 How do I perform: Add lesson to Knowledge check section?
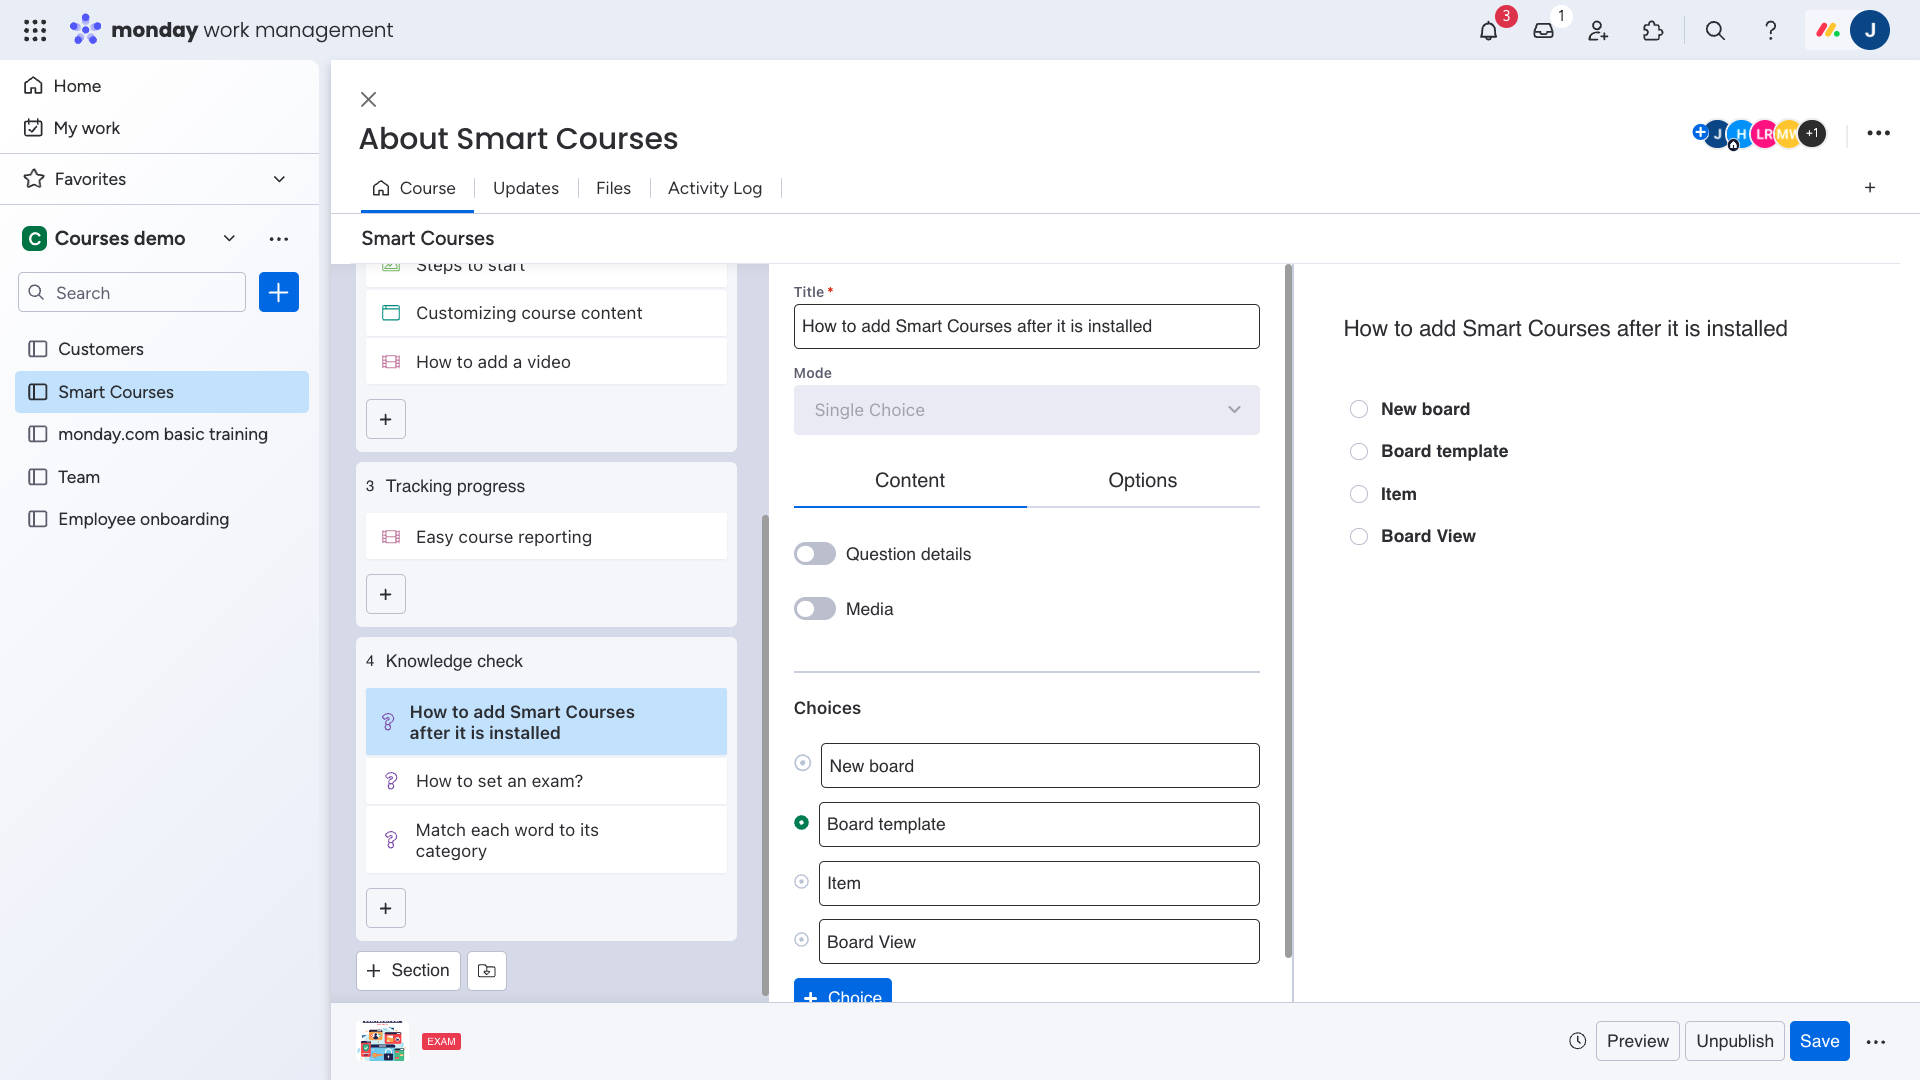[386, 908]
